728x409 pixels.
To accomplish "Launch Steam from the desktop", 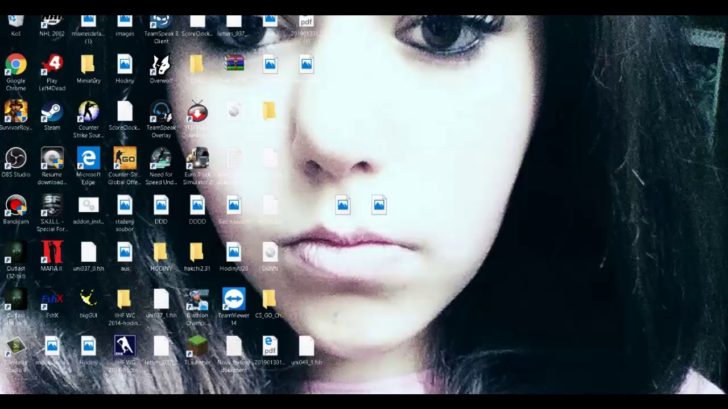I will [52, 112].
